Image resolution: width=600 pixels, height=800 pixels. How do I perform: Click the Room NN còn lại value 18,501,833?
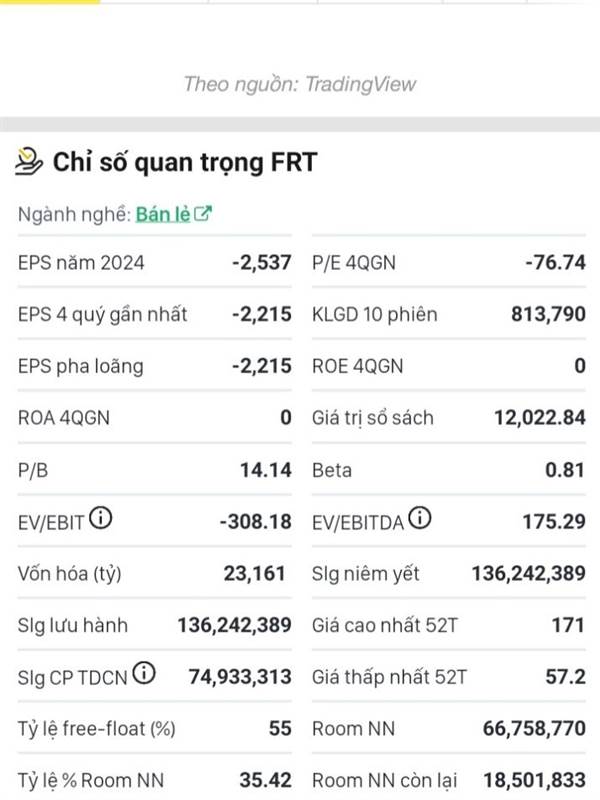click(x=534, y=780)
